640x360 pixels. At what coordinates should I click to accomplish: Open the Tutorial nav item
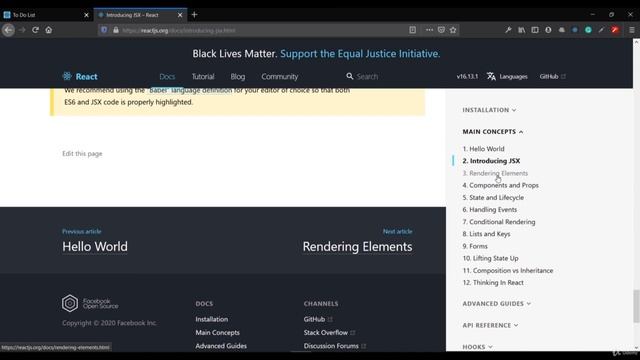pos(203,76)
